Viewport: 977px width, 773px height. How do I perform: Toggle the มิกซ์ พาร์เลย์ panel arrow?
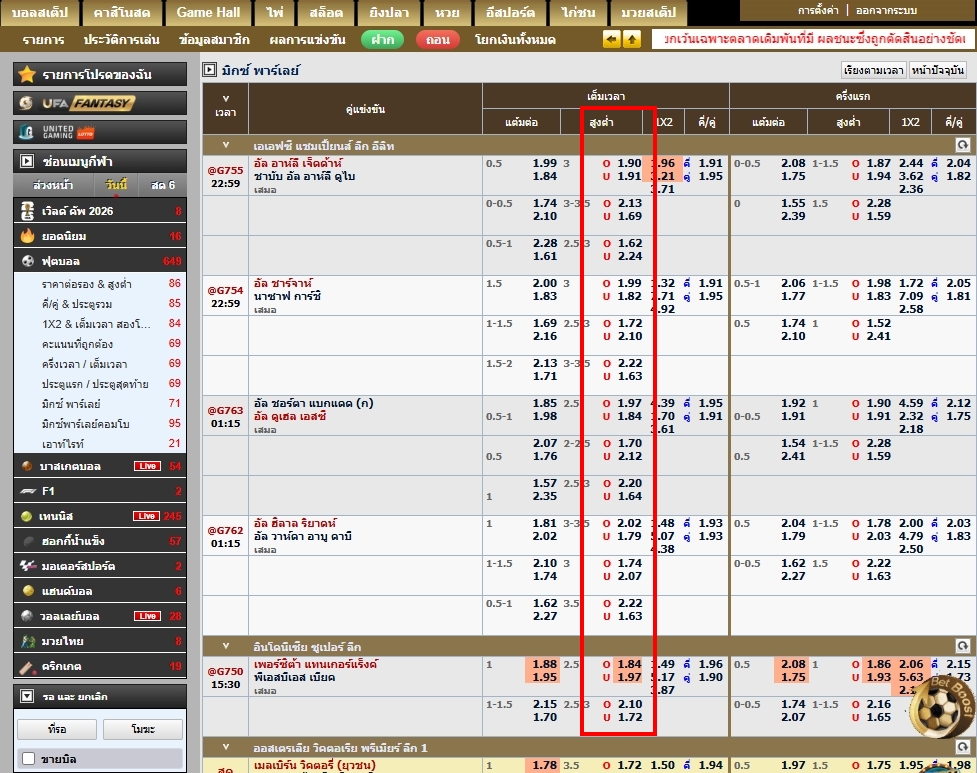[209, 70]
